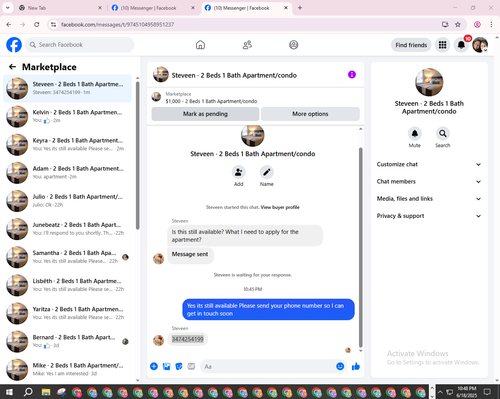The height and width of the screenshot is (399, 500).
Task: Mute conversation bell icon
Action: click(415, 133)
